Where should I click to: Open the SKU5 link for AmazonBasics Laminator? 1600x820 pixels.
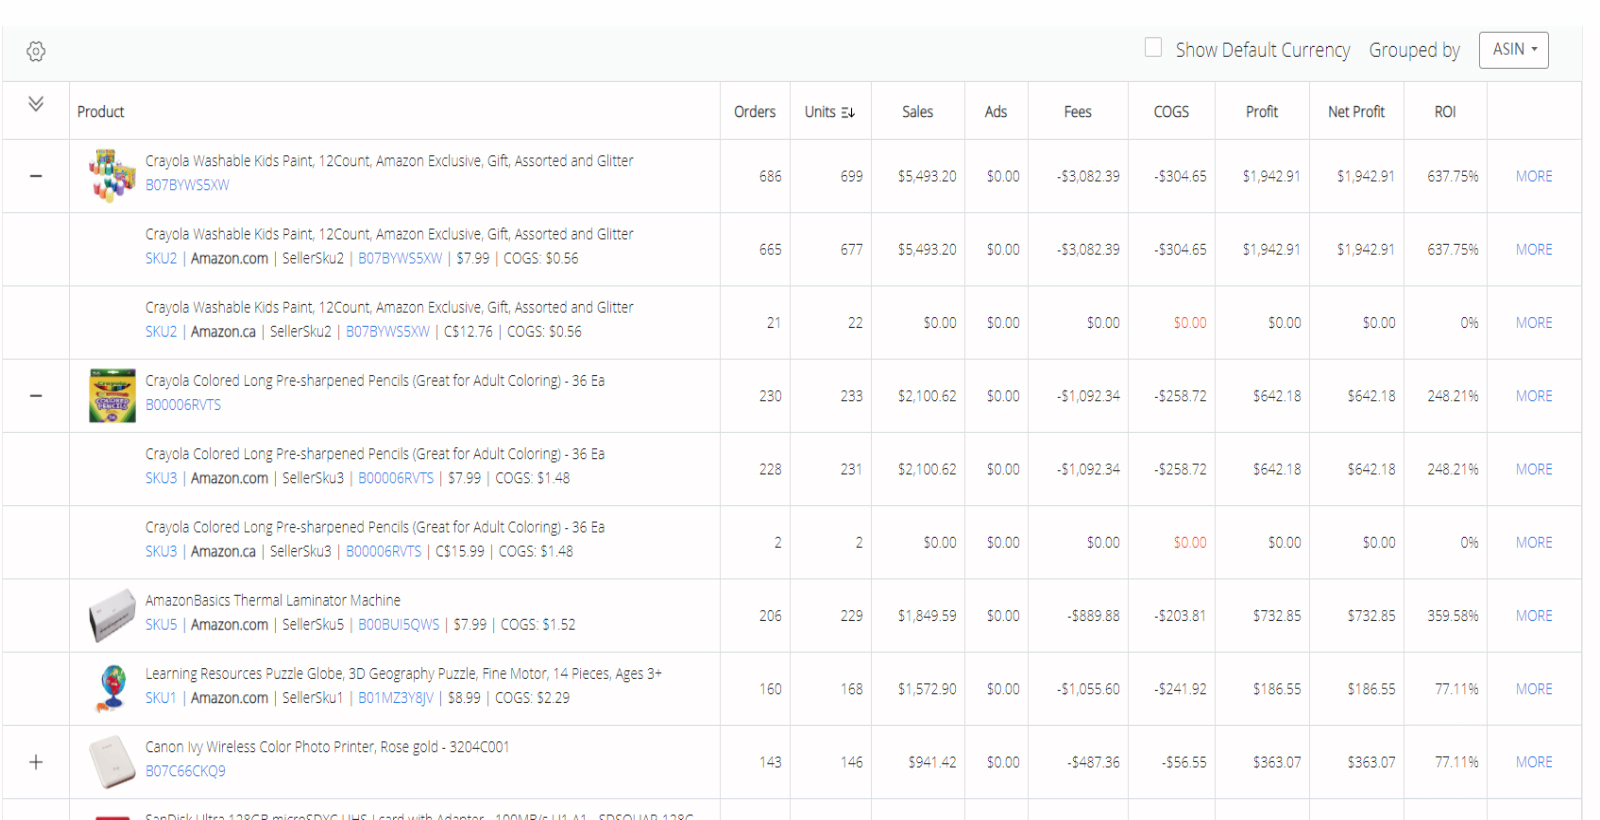click(x=161, y=625)
